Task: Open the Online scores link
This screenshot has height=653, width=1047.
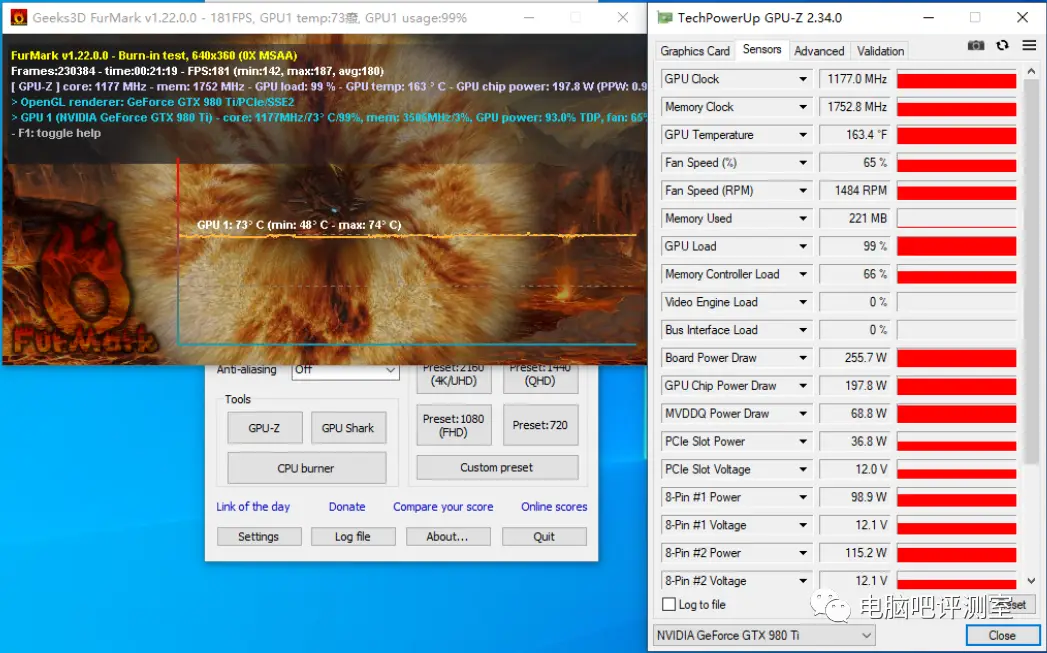Action: 554,507
